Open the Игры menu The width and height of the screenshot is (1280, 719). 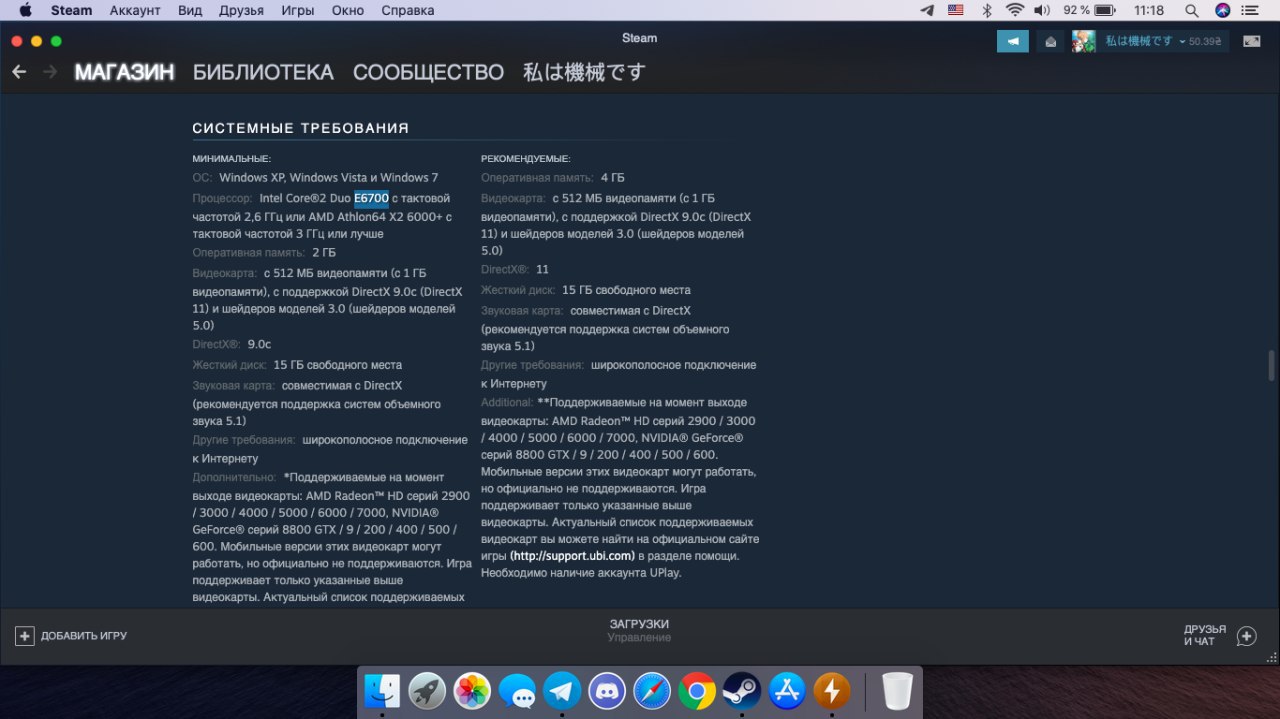(298, 10)
